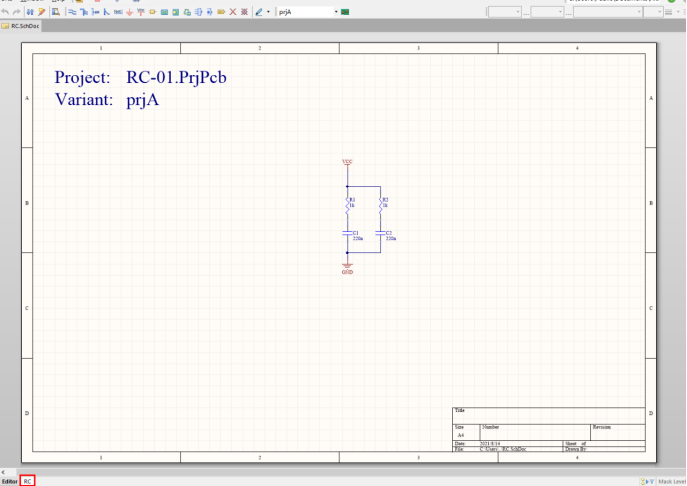This screenshot has height=486, width=687.
Task: Click the Title field in title block
Action: (549, 415)
